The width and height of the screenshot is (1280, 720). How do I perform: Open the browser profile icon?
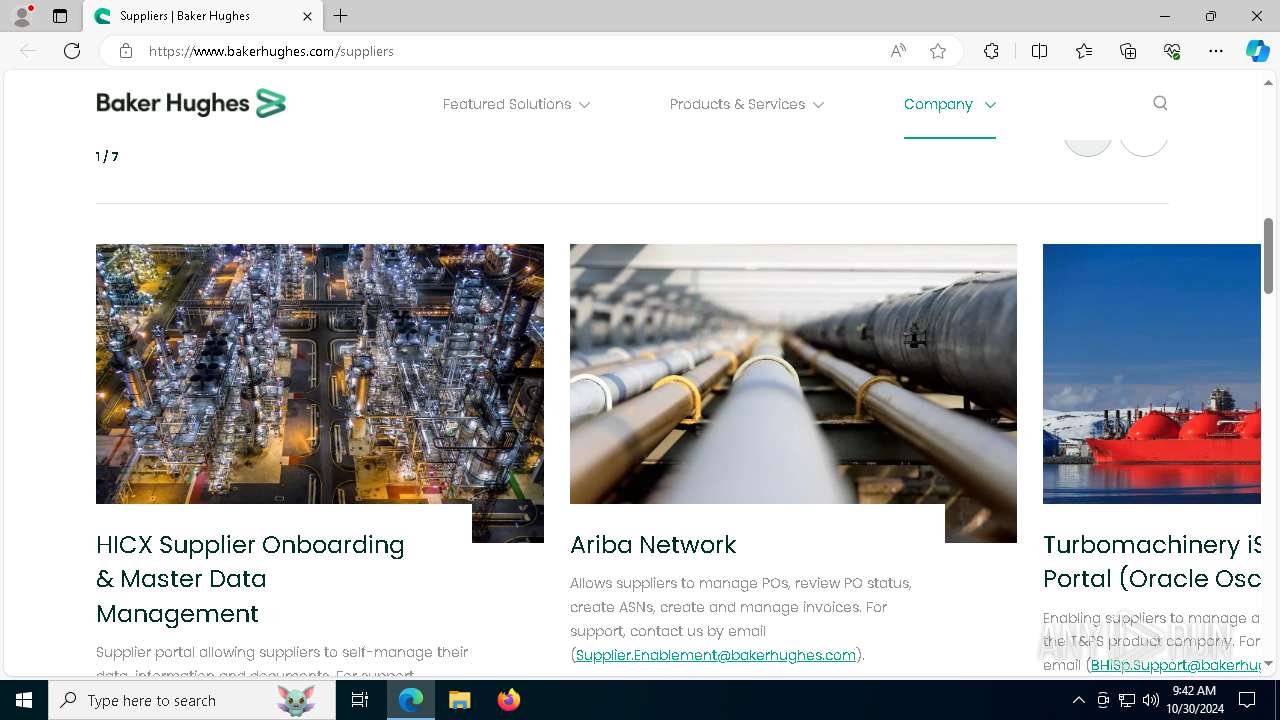click(x=22, y=16)
